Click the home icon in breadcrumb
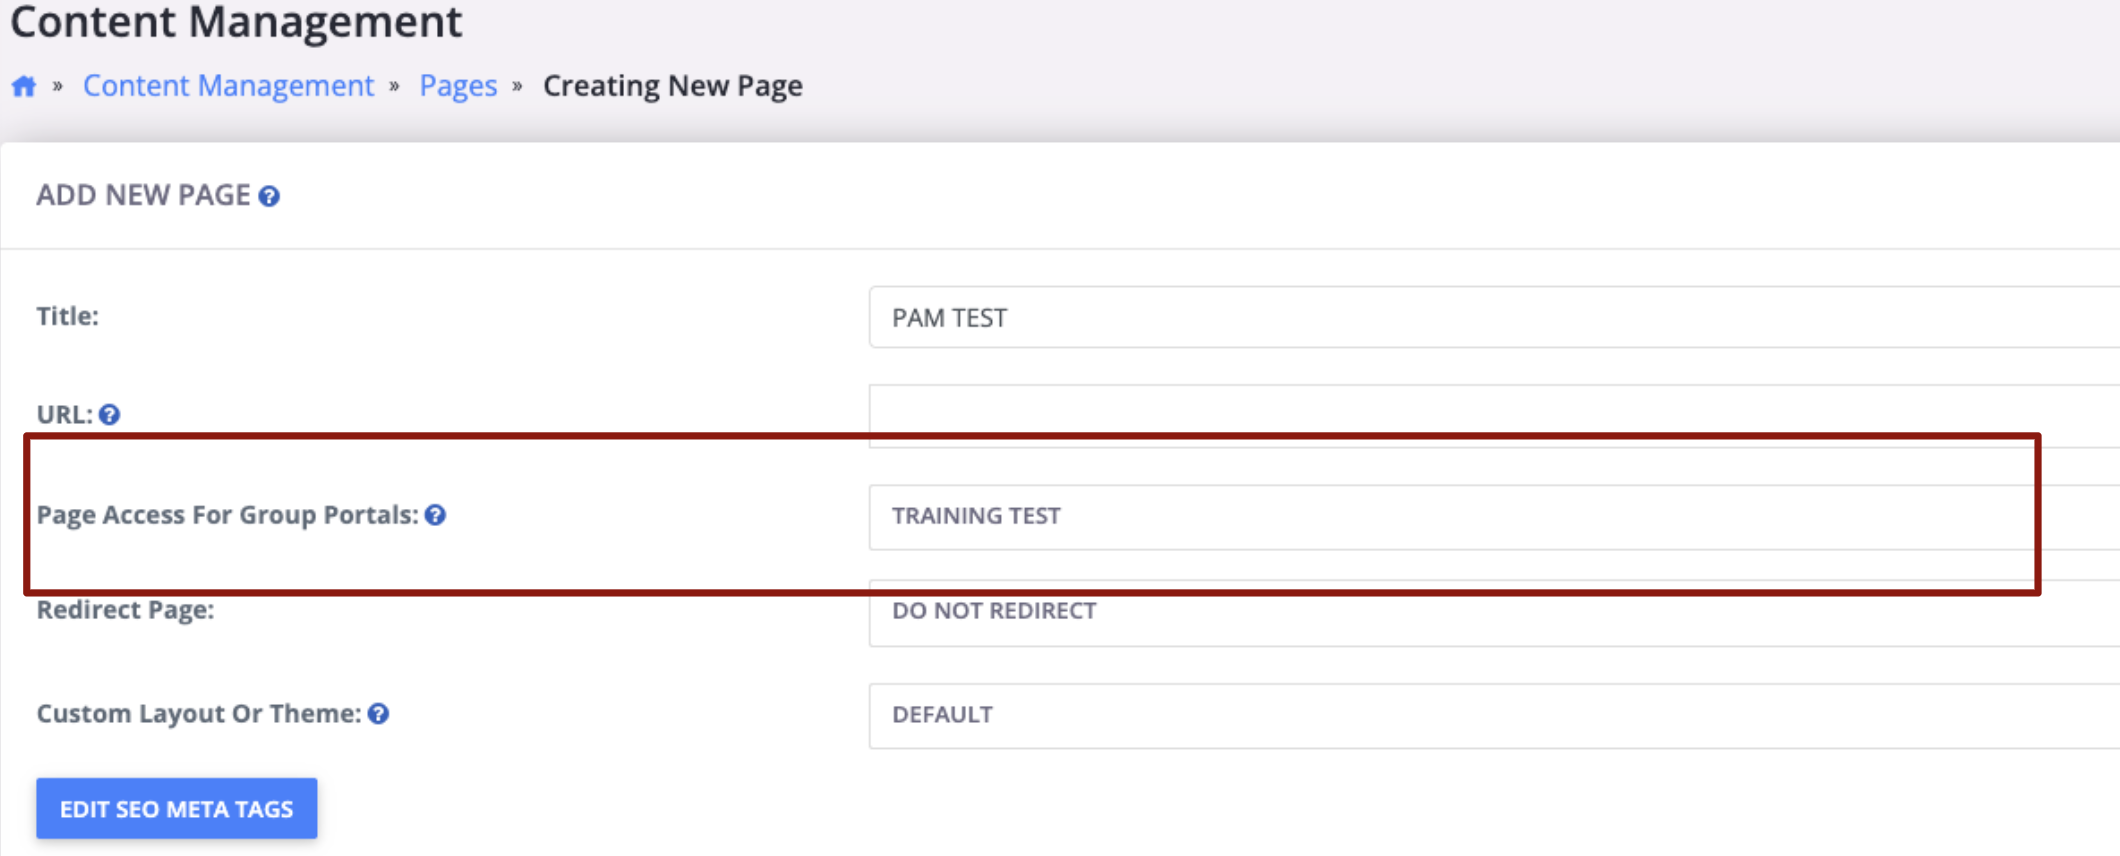The width and height of the screenshot is (2120, 856). pos(24,86)
